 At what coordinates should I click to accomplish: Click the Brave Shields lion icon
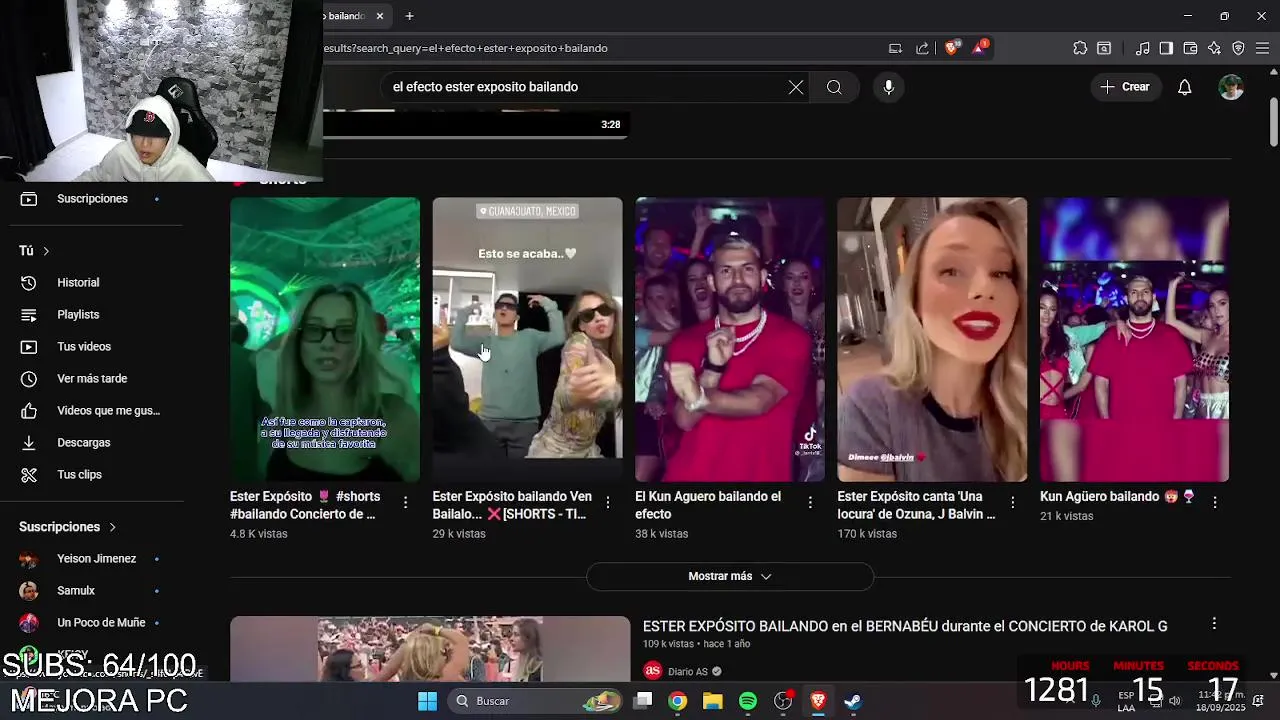pos(952,47)
